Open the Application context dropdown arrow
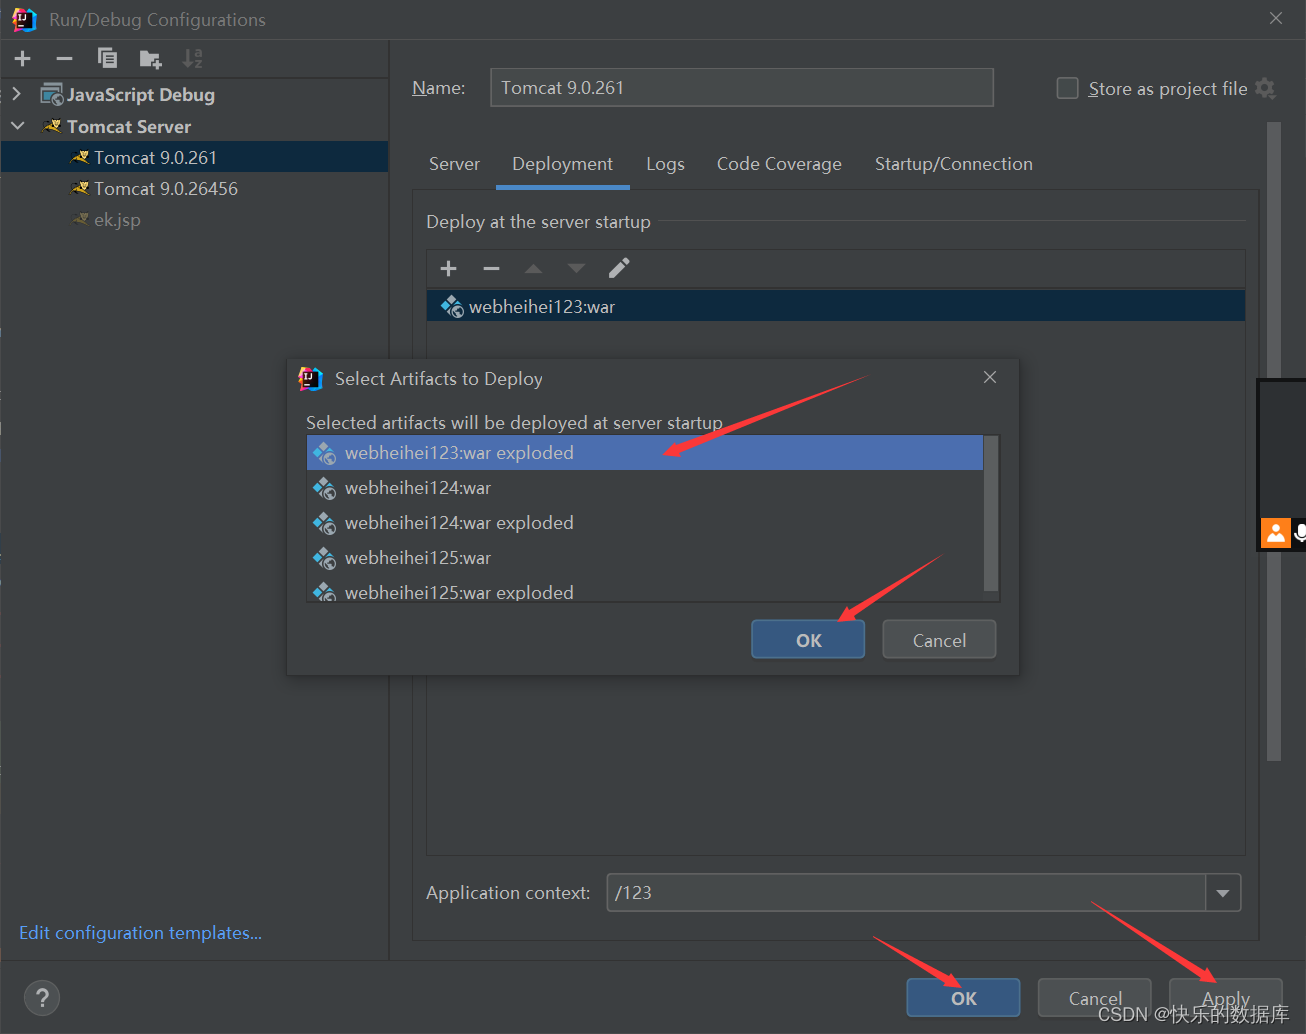Image resolution: width=1306 pixels, height=1034 pixels. [x=1223, y=893]
